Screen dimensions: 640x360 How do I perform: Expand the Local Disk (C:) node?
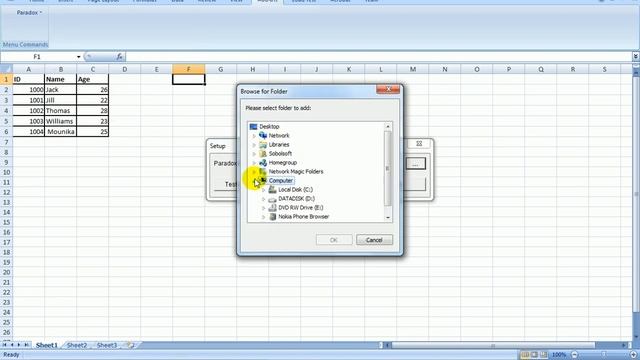[264, 190]
